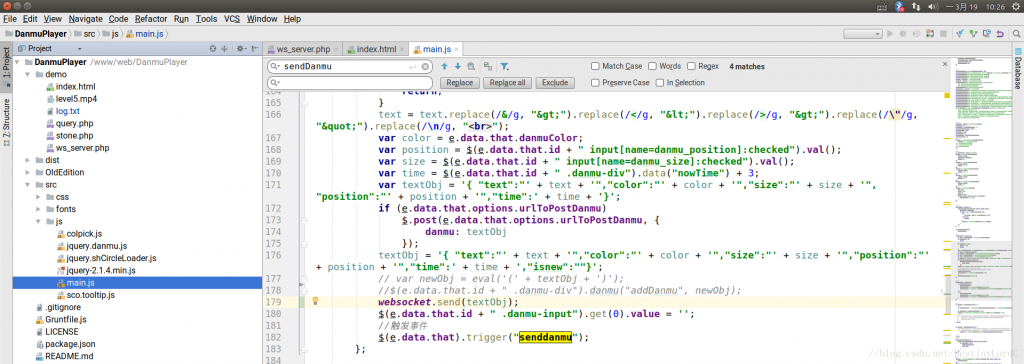Expand the css folder
The width and height of the screenshot is (1024, 364).
tap(38, 197)
